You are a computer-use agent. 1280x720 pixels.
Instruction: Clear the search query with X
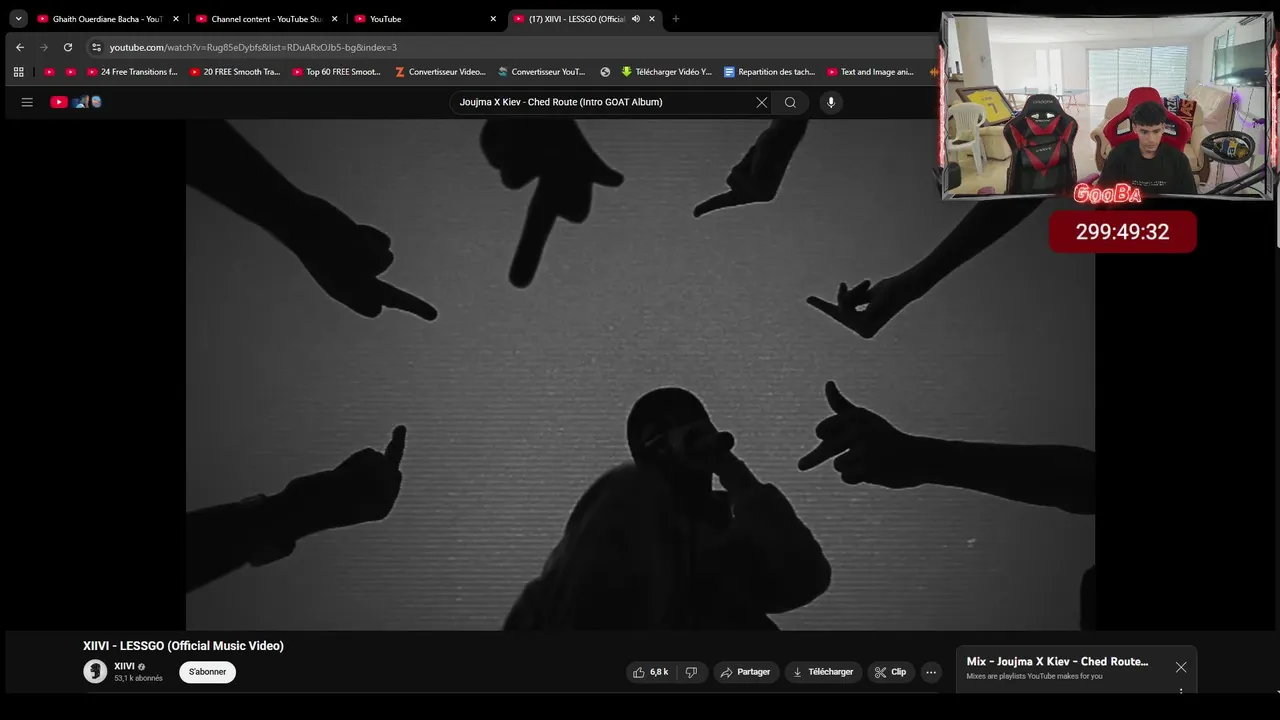point(762,102)
